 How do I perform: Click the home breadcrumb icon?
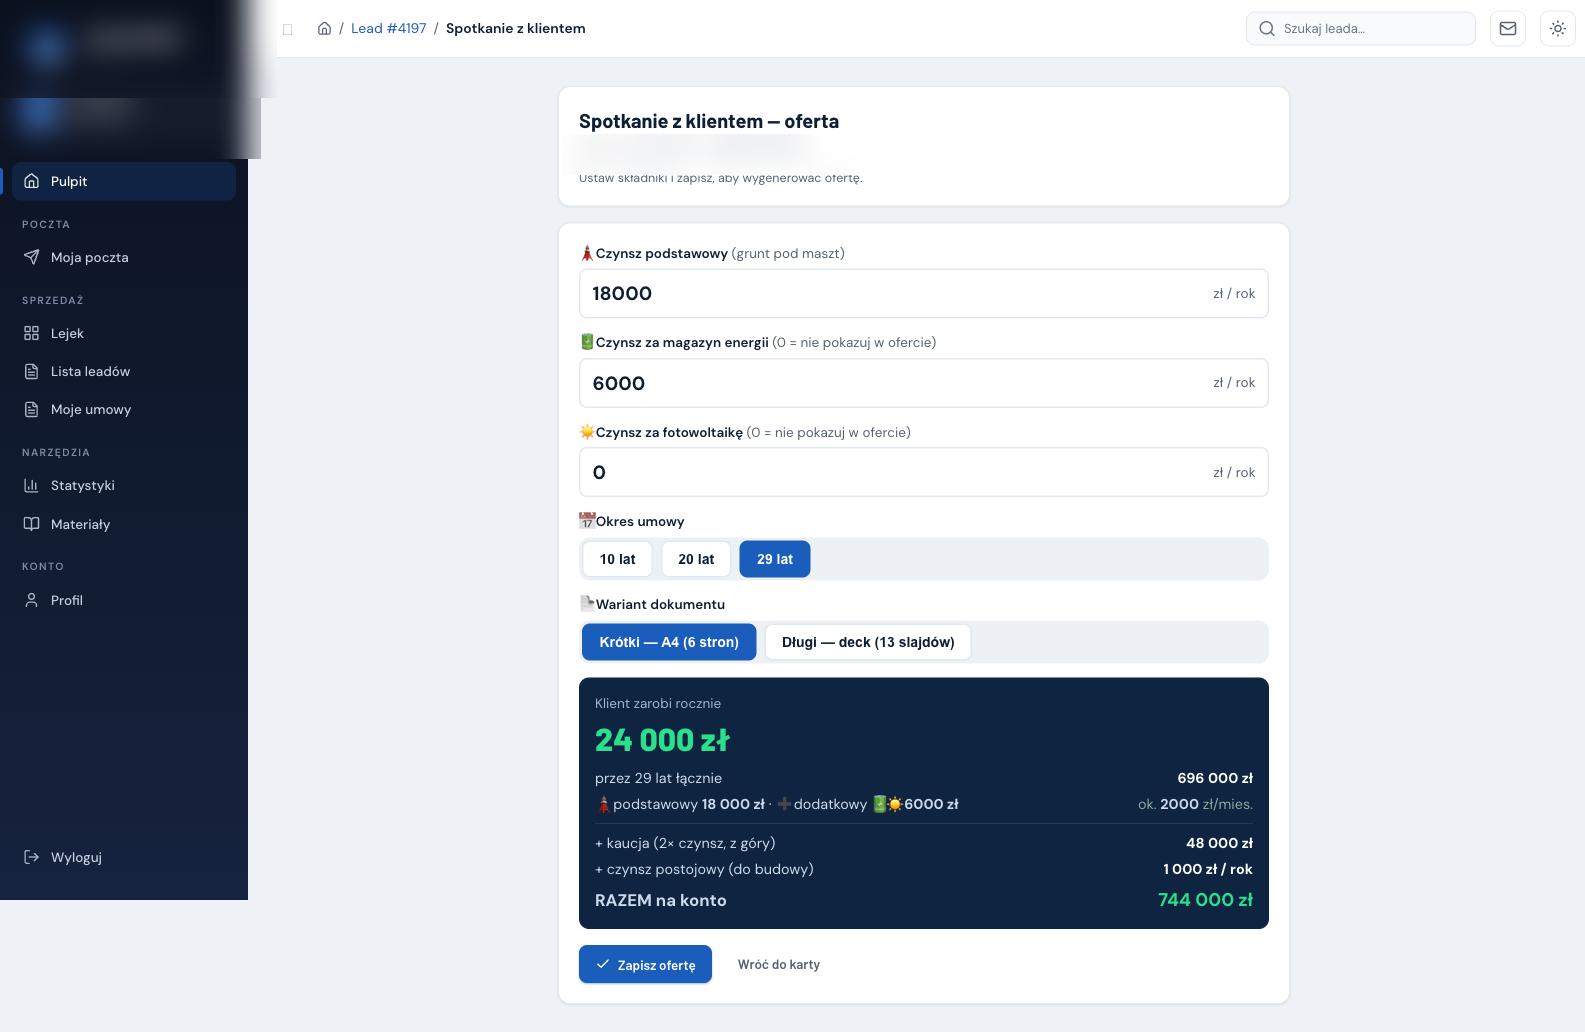click(x=324, y=29)
